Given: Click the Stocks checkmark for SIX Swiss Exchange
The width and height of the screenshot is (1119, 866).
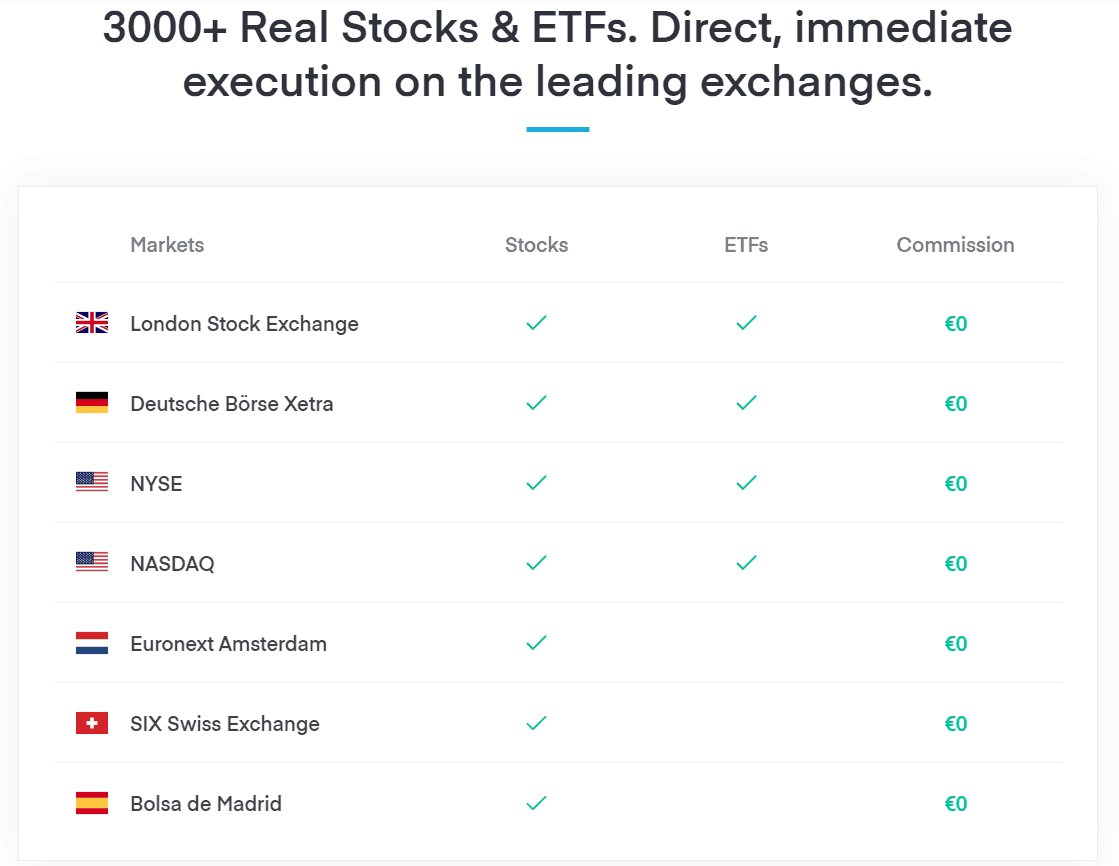Looking at the screenshot, I should pyautogui.click(x=537, y=723).
